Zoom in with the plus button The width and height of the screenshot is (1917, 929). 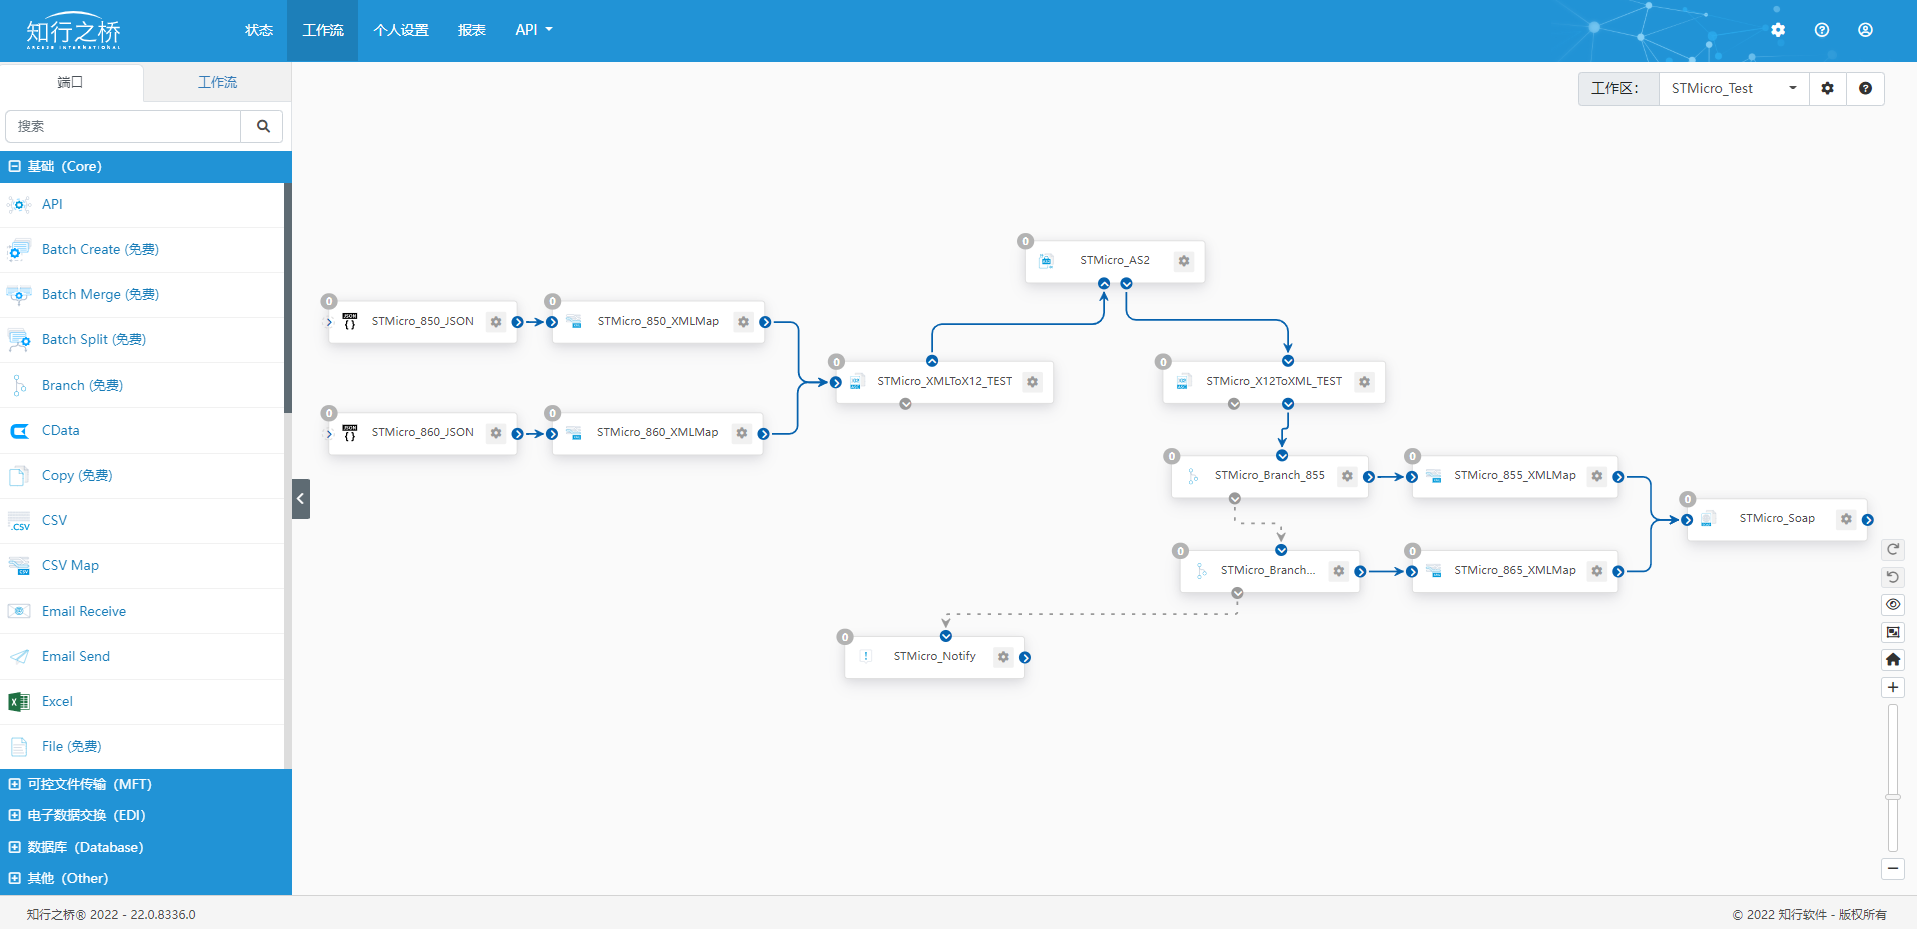(x=1893, y=687)
